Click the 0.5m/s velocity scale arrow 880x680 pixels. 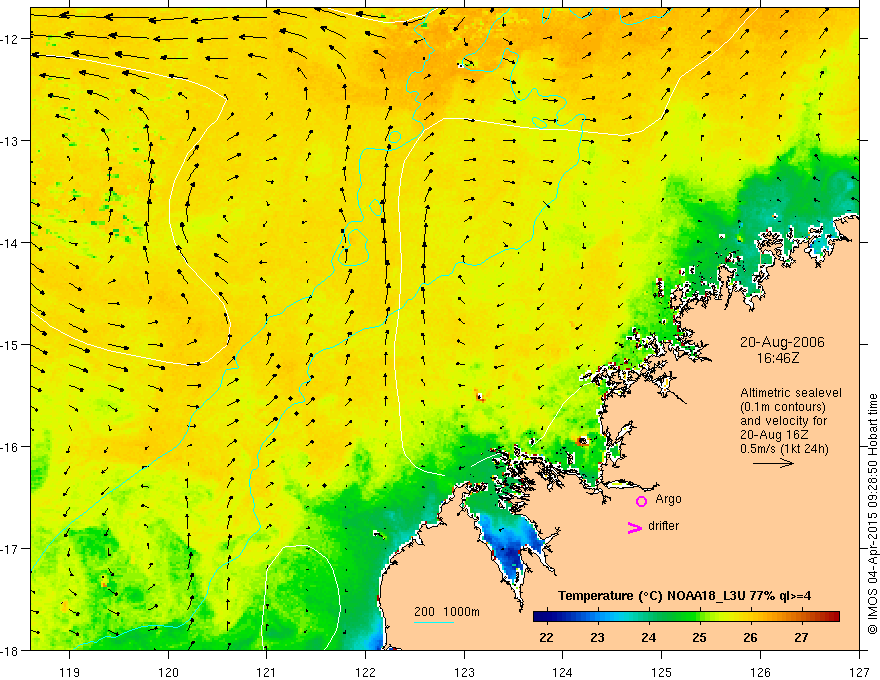coord(773,463)
